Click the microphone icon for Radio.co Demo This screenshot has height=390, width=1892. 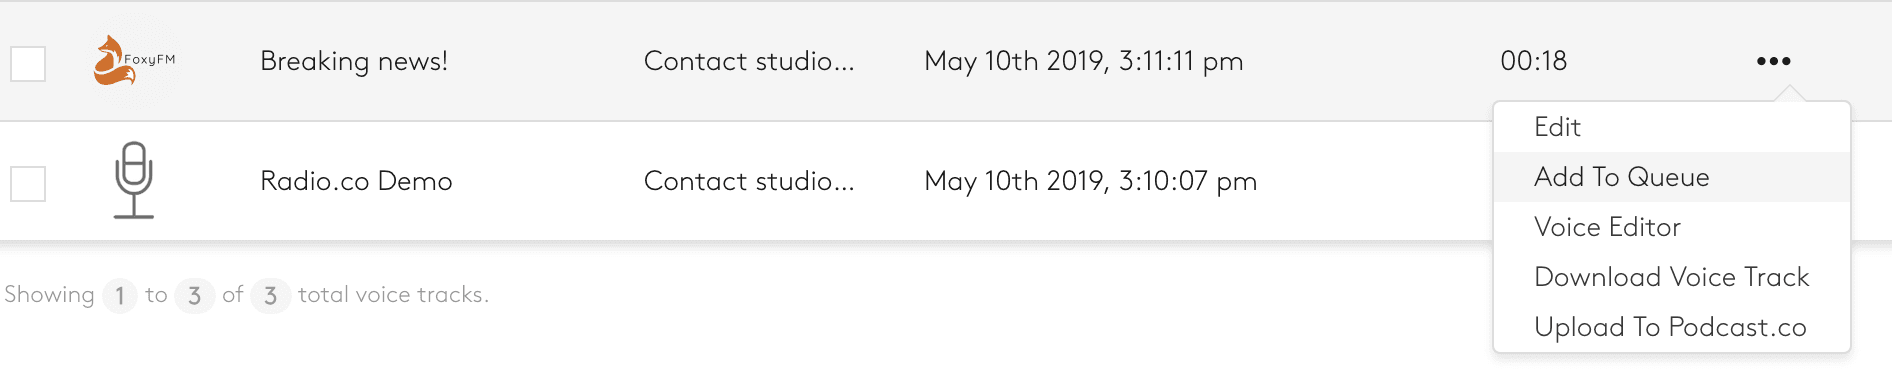134,180
